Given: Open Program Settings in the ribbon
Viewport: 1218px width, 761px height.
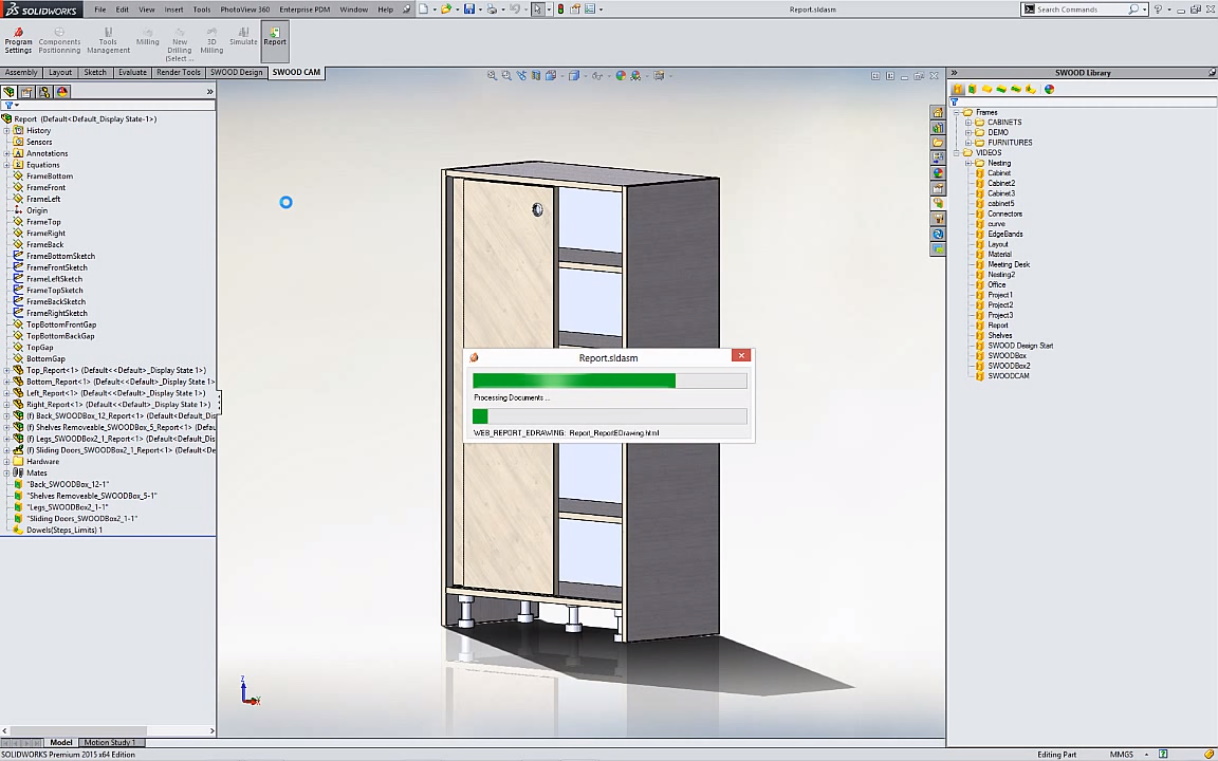Looking at the screenshot, I should pos(18,40).
